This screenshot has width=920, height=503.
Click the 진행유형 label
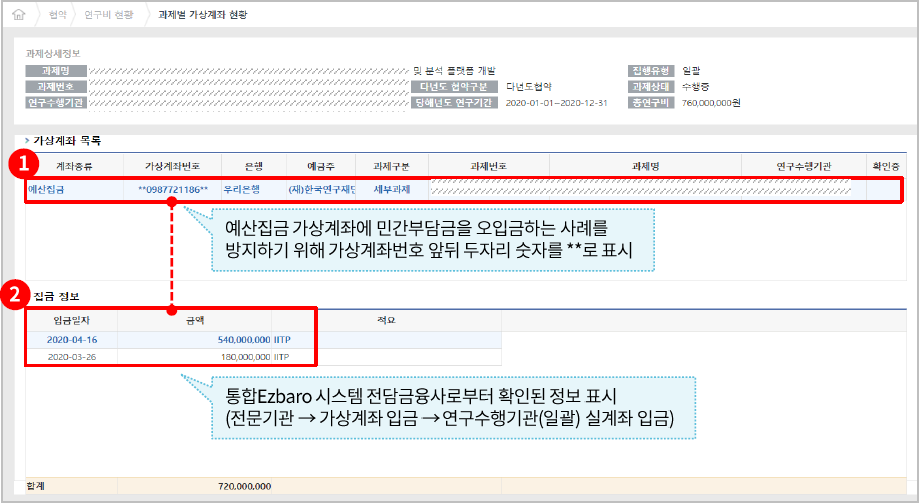[x=651, y=71]
